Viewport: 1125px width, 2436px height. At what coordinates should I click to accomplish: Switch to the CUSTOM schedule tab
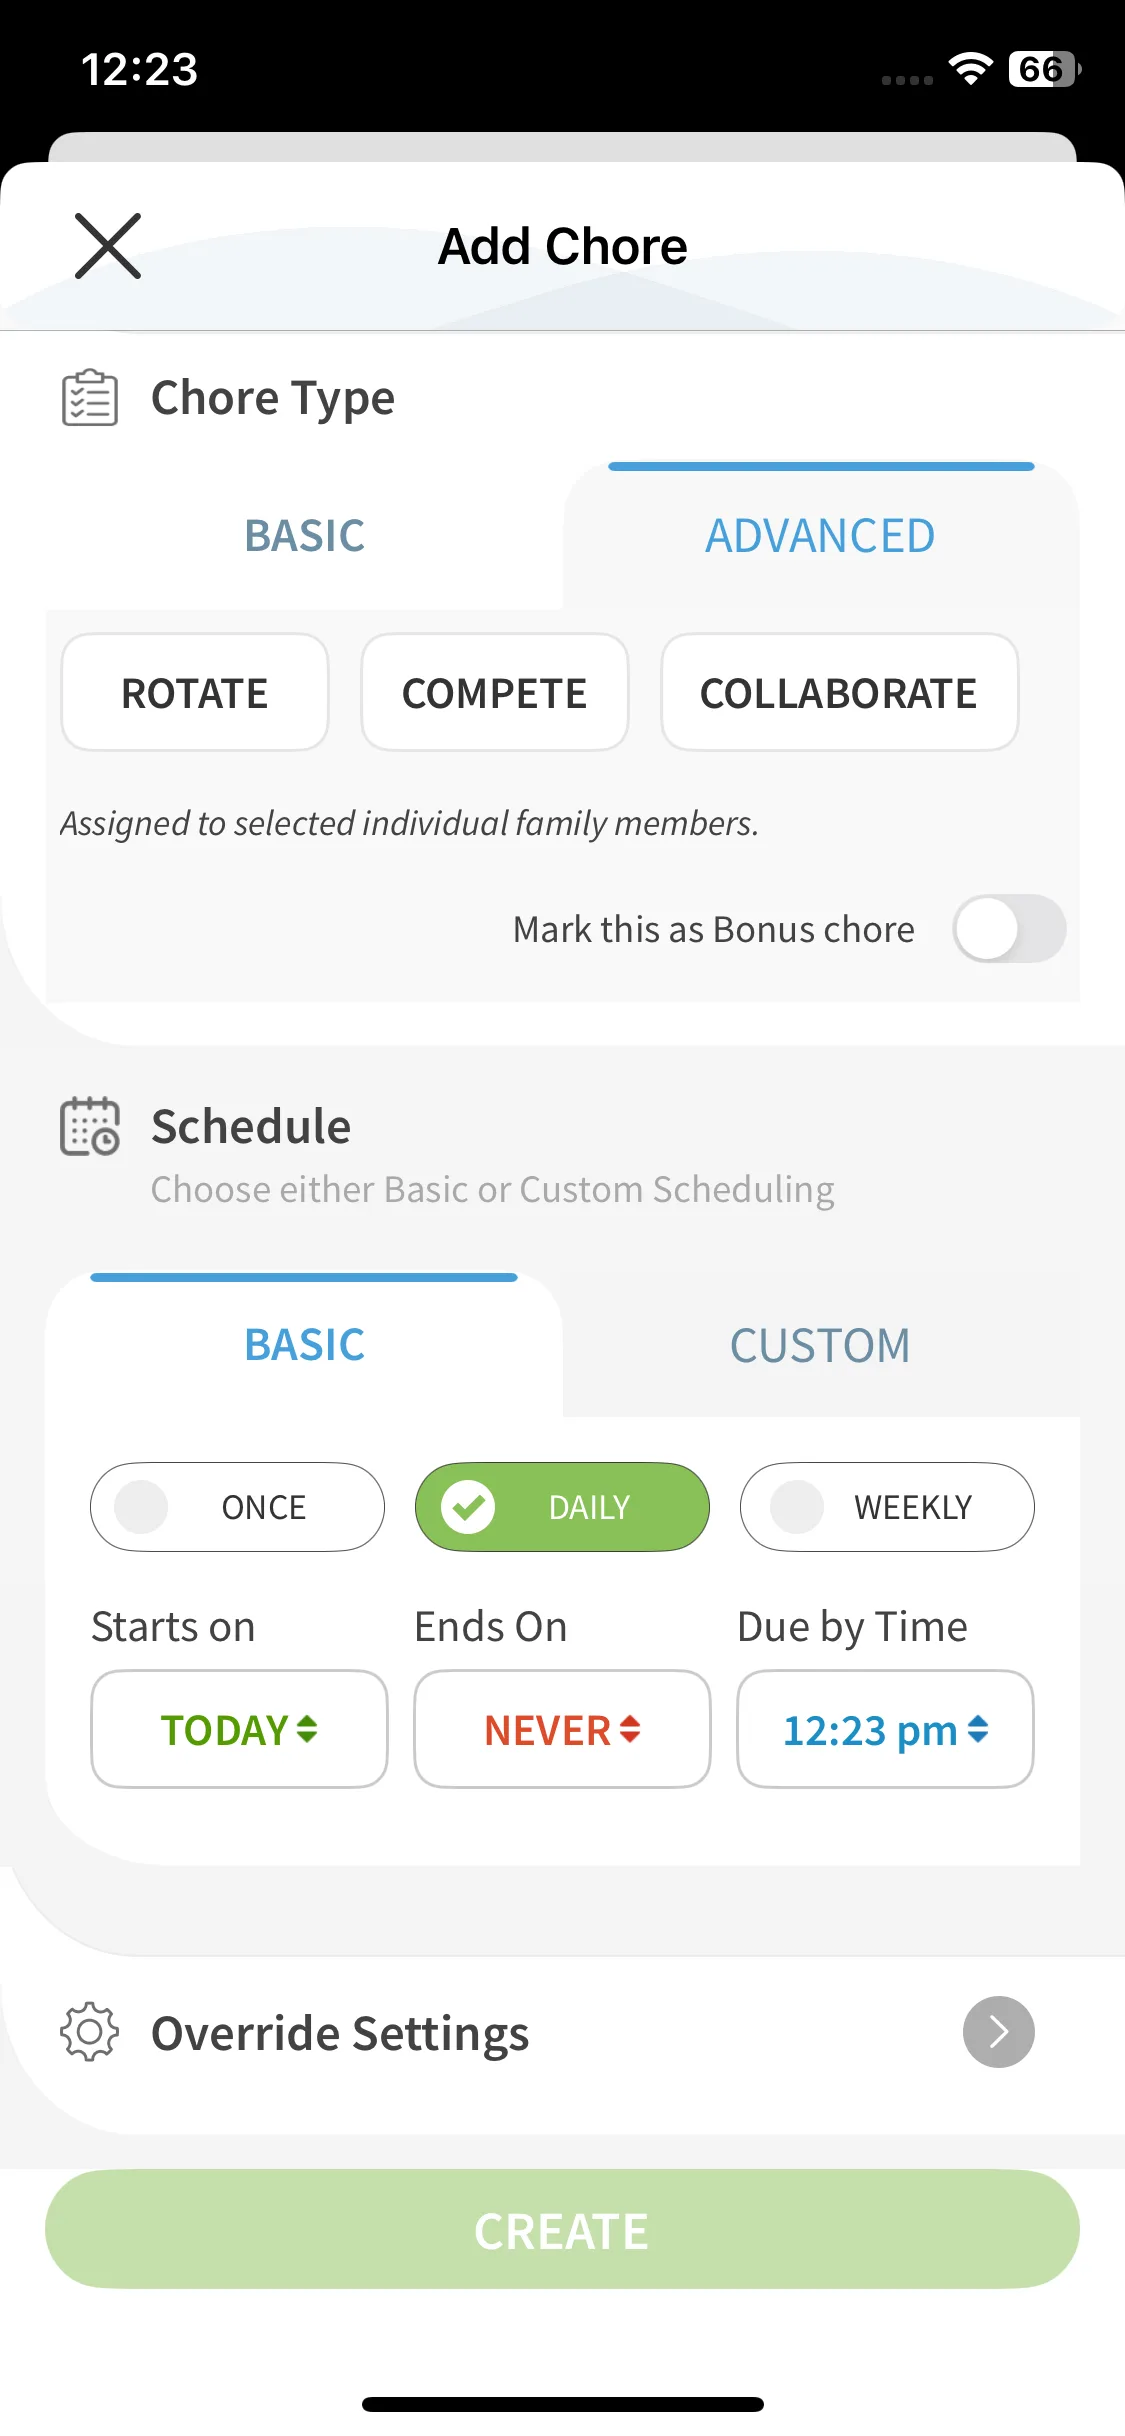(x=820, y=1346)
